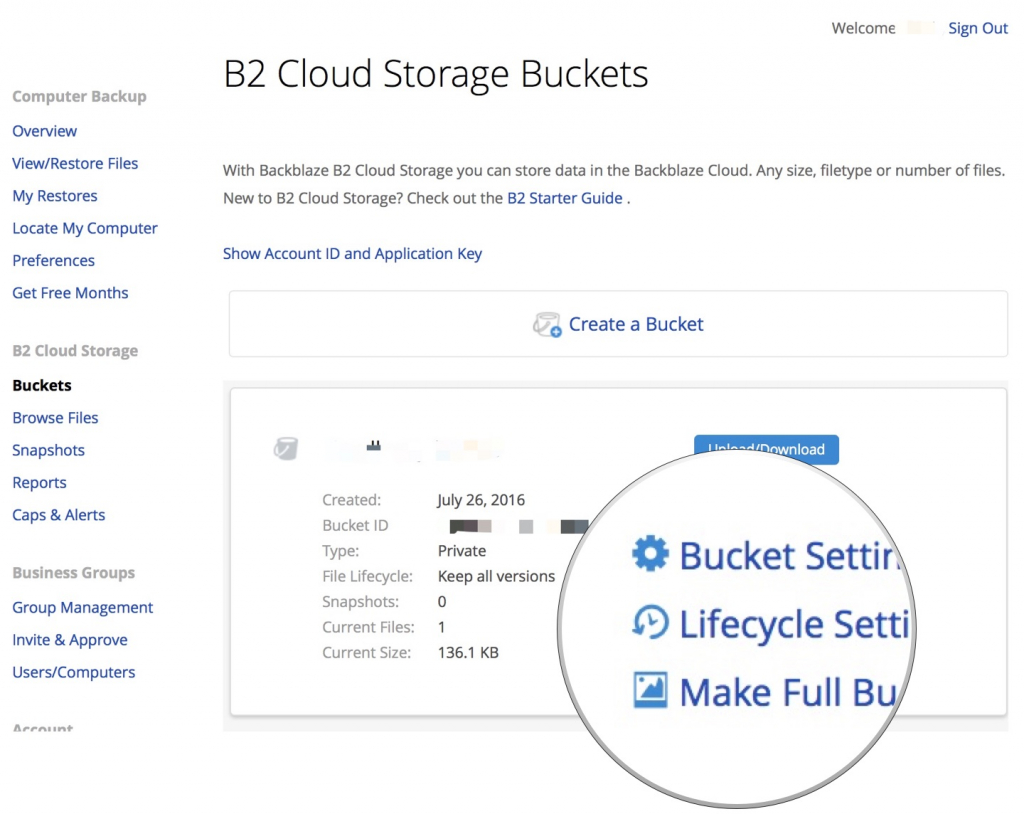Click the 'B2 Cloud Storage Buckets' heading
Image resolution: width=1024 pixels, height=814 pixels.
[x=436, y=73]
